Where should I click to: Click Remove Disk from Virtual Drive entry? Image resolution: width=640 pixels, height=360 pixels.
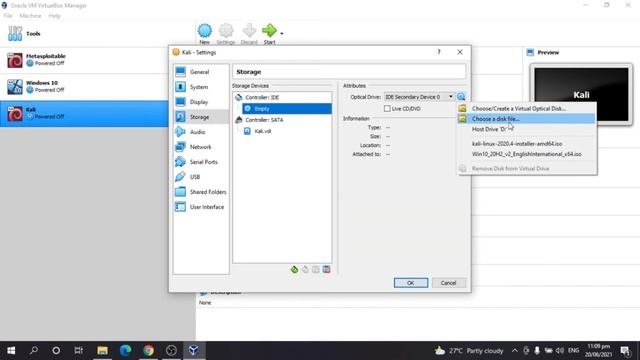tap(527, 169)
